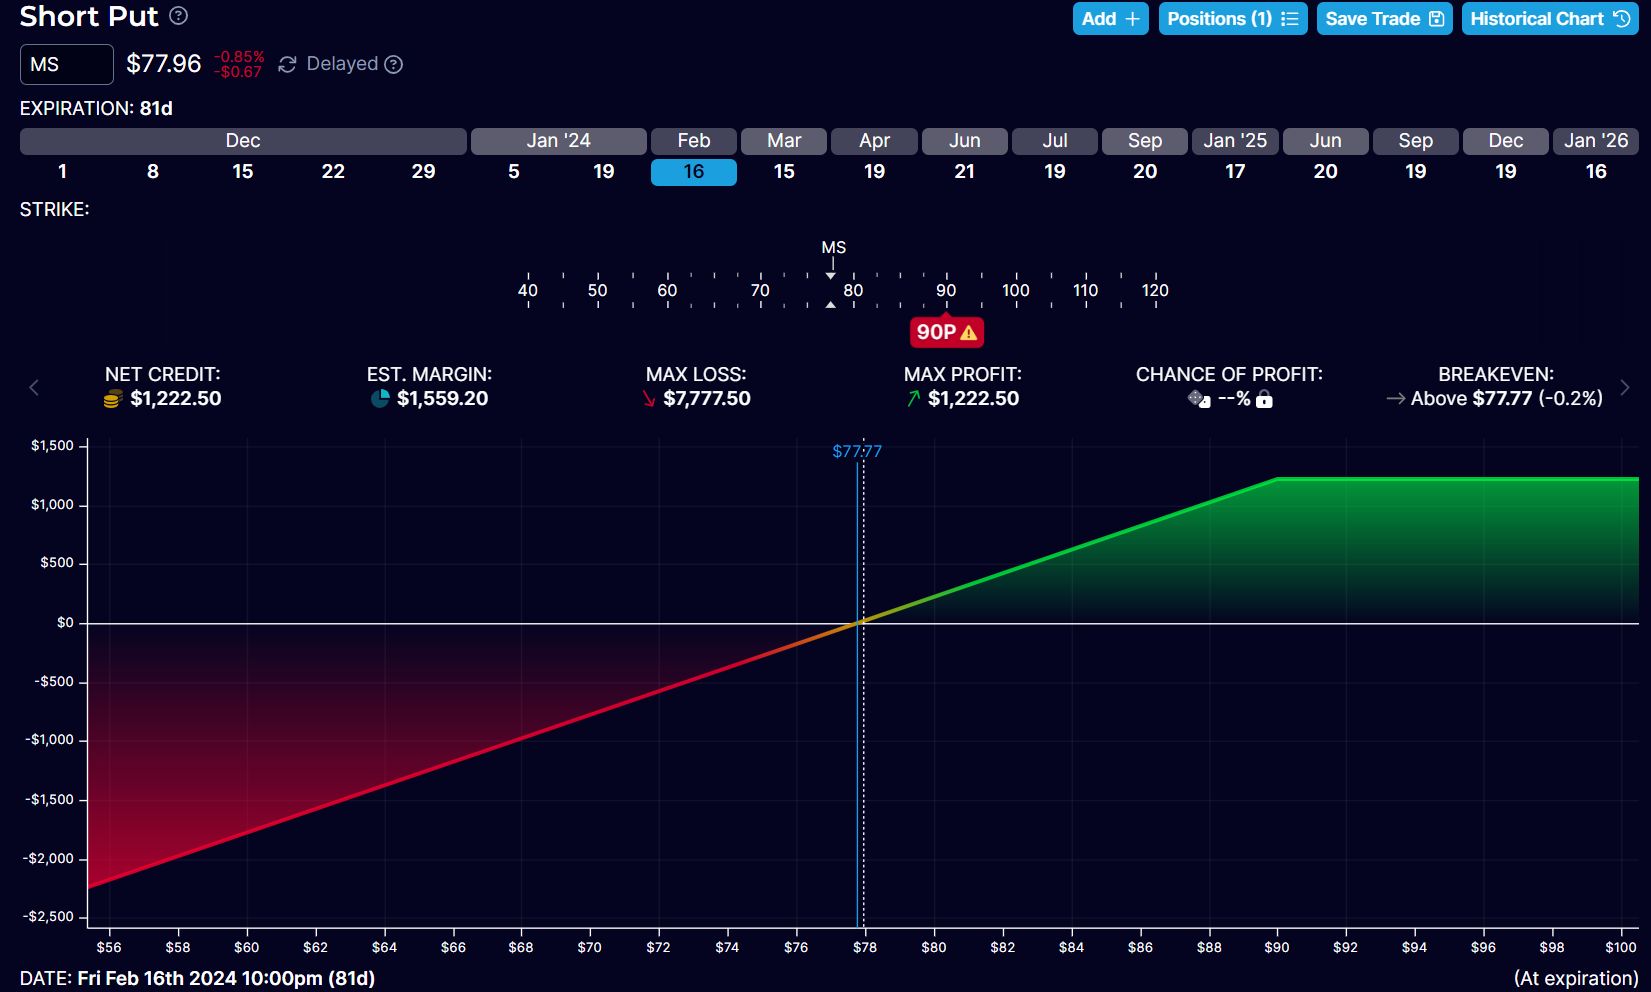Screen dimensions: 1651x992
Task: Select the Jan '24 month group
Action: pos(559,141)
